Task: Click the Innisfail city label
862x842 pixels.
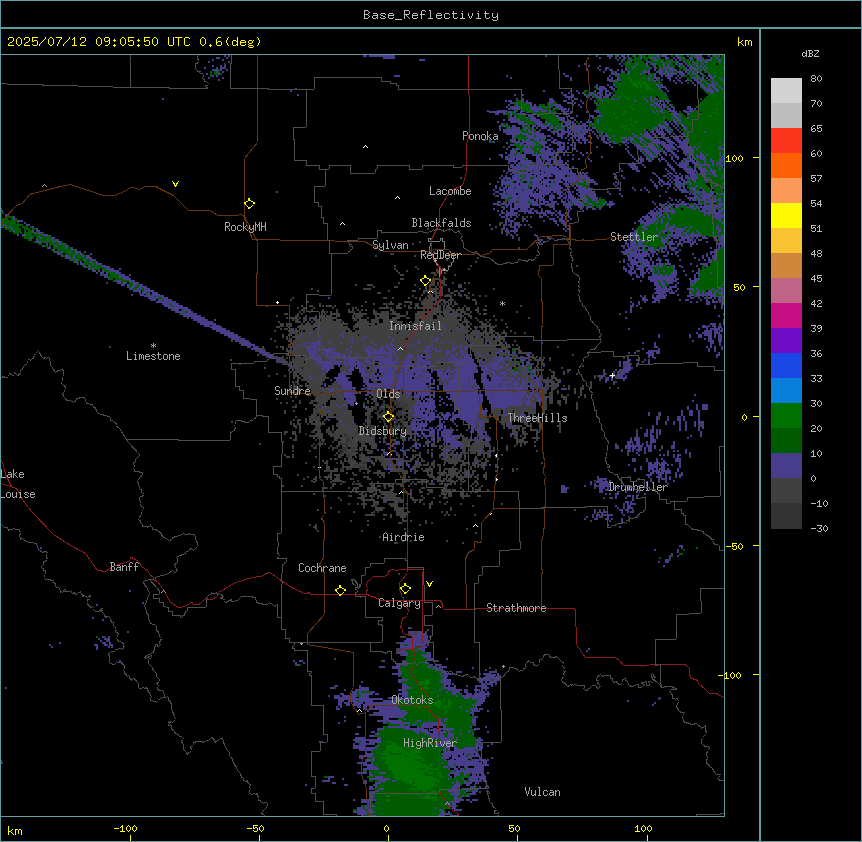Action: point(415,326)
